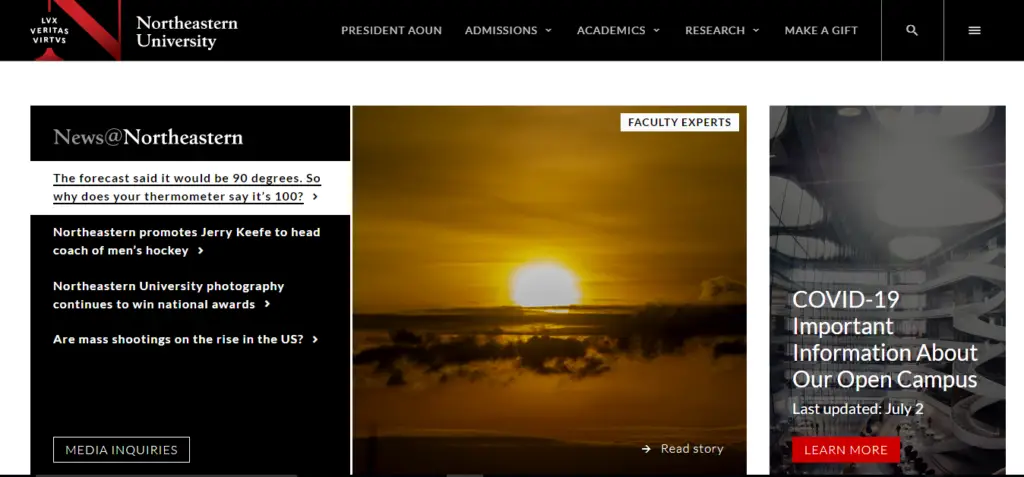Image resolution: width=1024 pixels, height=477 pixels.
Task: Open the Read story link
Action: coord(692,449)
